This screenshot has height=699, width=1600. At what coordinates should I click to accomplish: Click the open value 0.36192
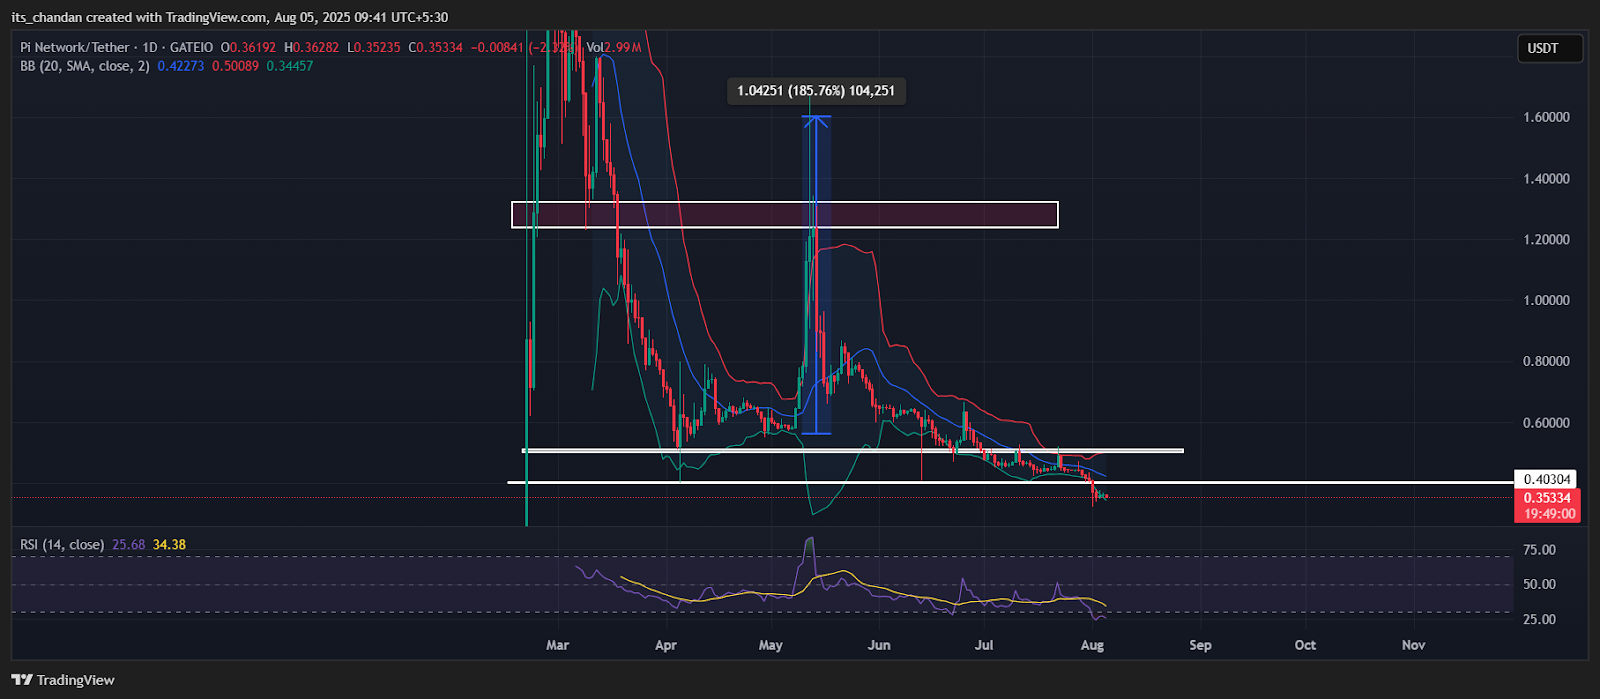click(x=253, y=47)
